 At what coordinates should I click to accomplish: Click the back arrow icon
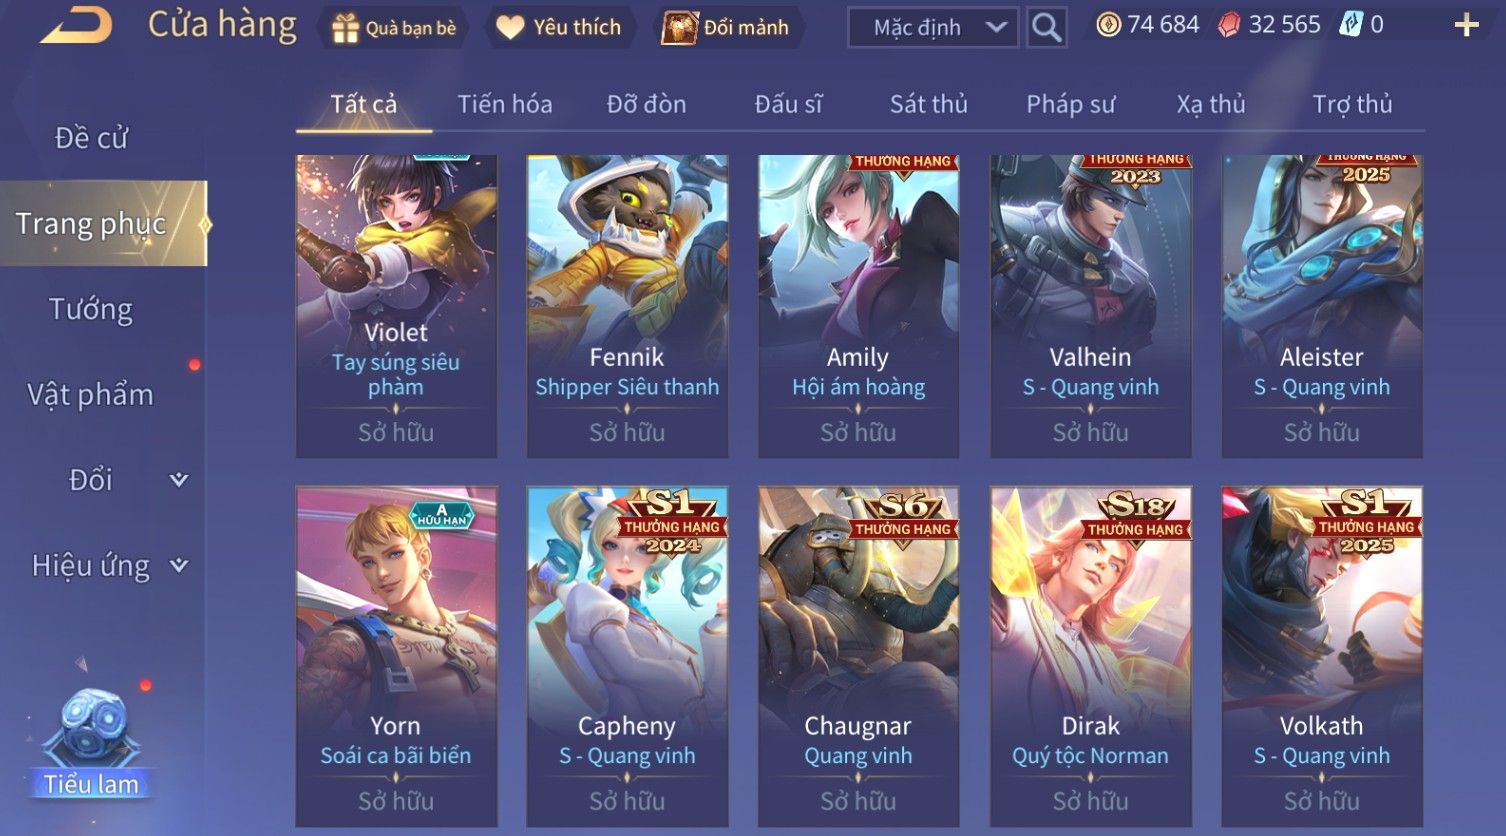pyautogui.click(x=75, y=26)
